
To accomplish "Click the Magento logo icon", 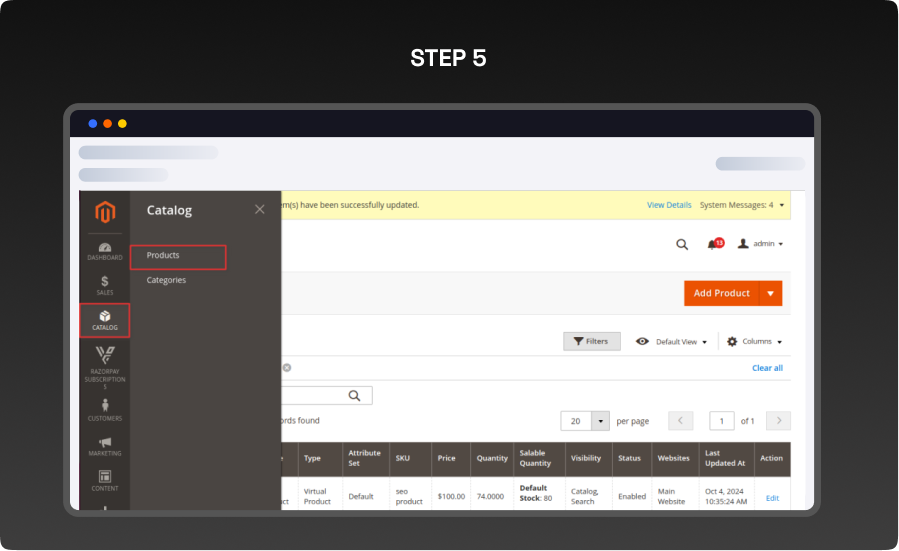I will pyautogui.click(x=105, y=212).
